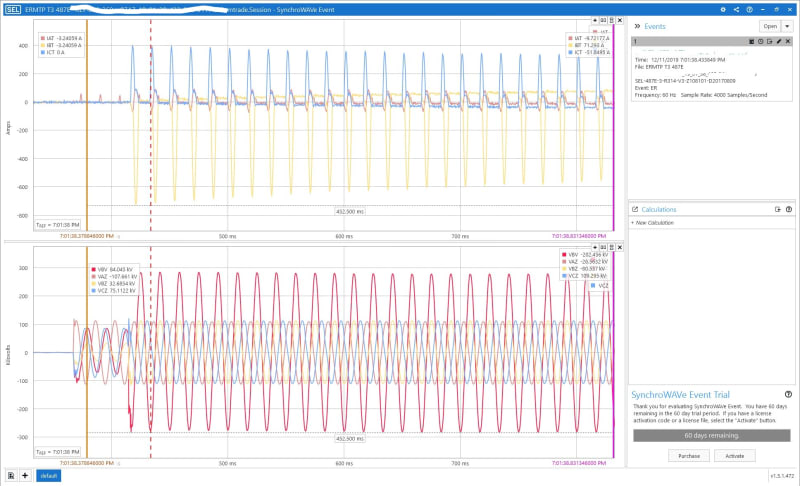
Task: Open SynchroWAVe Event Trial help icon
Action: 788,394
